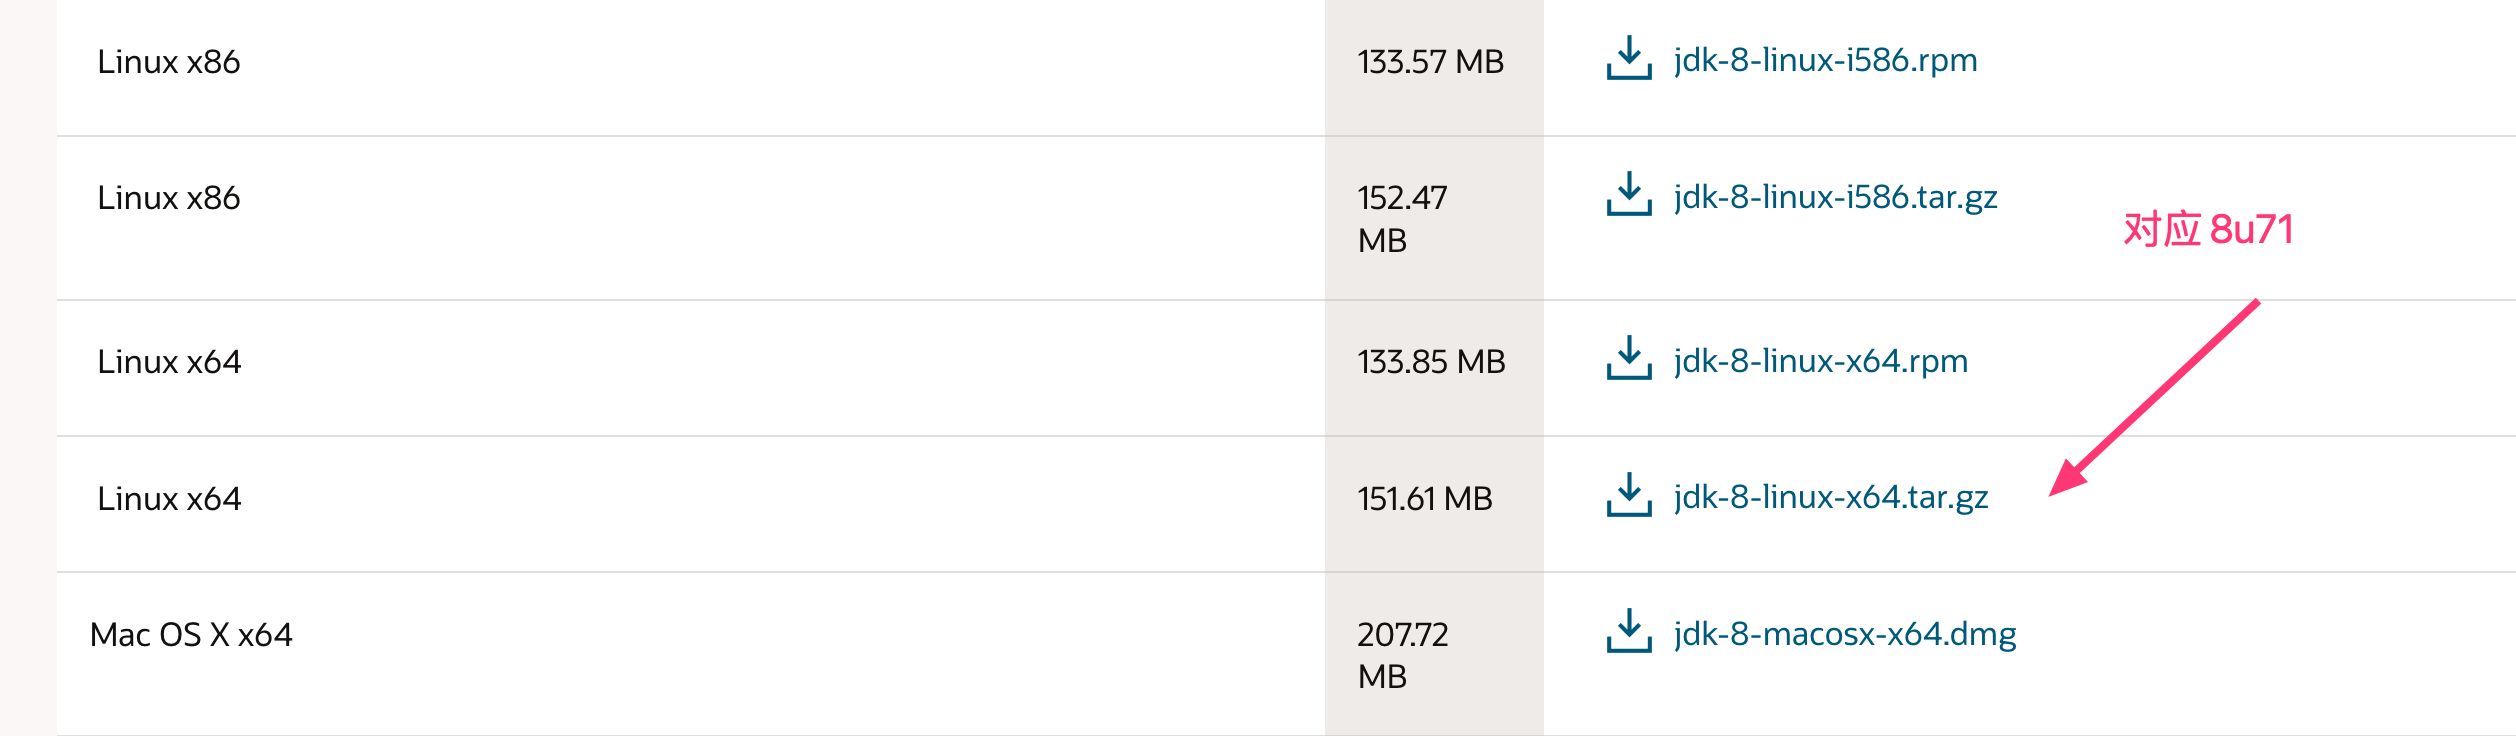Image resolution: width=2516 pixels, height=736 pixels.
Task: Click download icon for jdk-8-linux-x64.tar.gz
Action: (x=1629, y=495)
